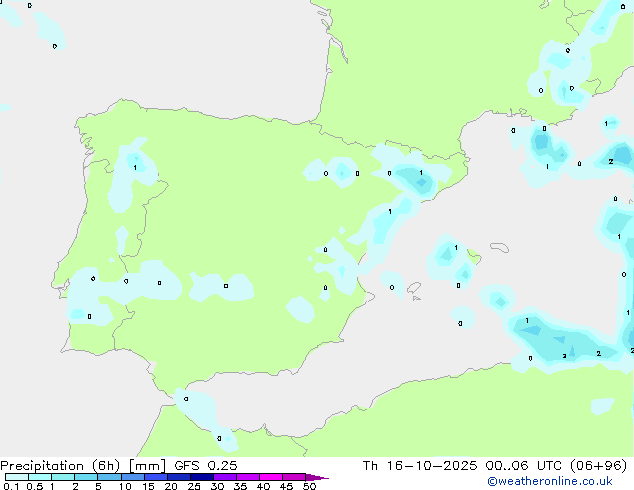Click the '00..06 UTC' time range text
The height and width of the screenshot is (490, 634).
(524, 466)
